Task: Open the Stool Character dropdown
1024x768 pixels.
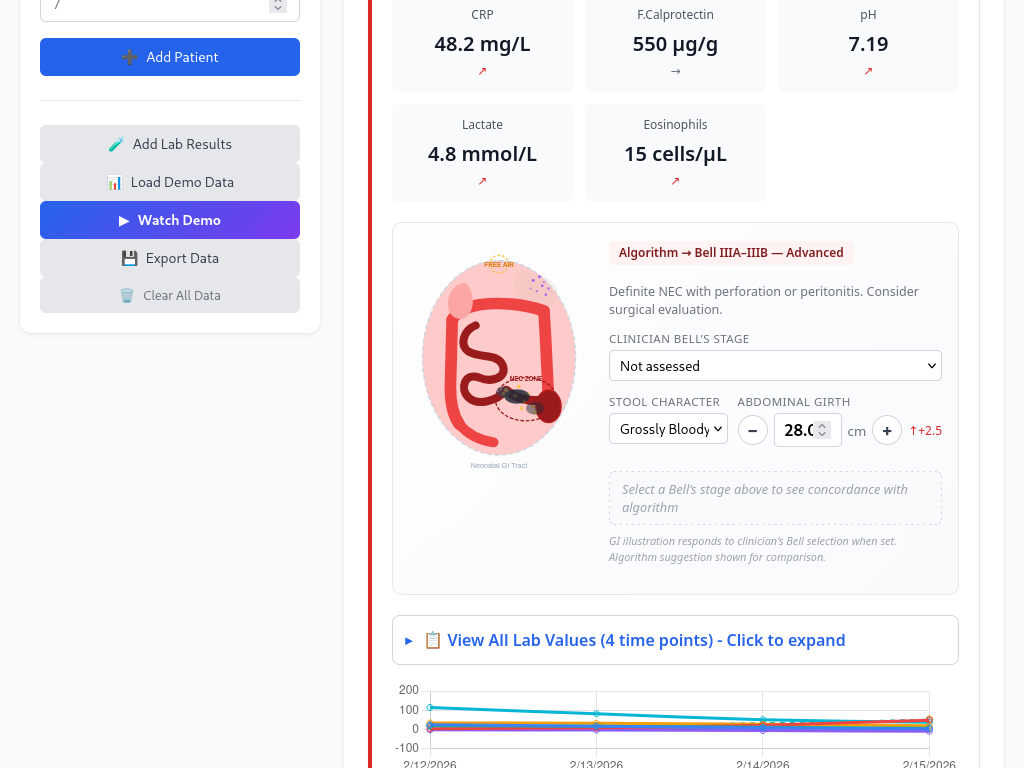Action: tap(668, 429)
